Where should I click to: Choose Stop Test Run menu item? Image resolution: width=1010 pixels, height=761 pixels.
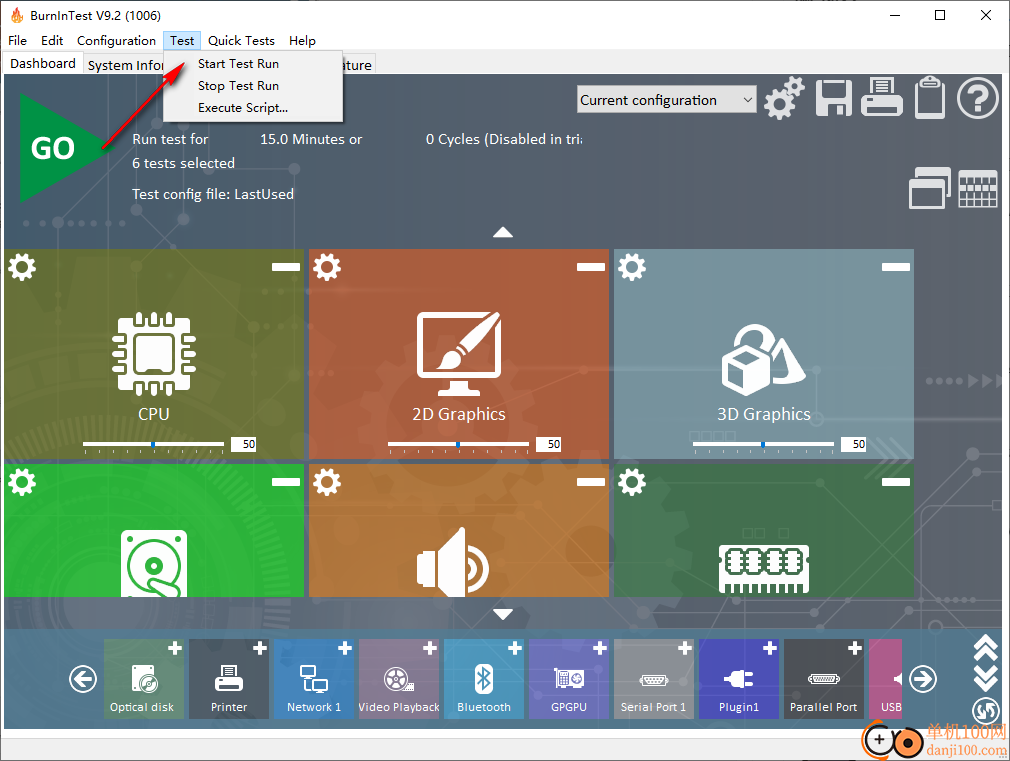pyautogui.click(x=238, y=86)
